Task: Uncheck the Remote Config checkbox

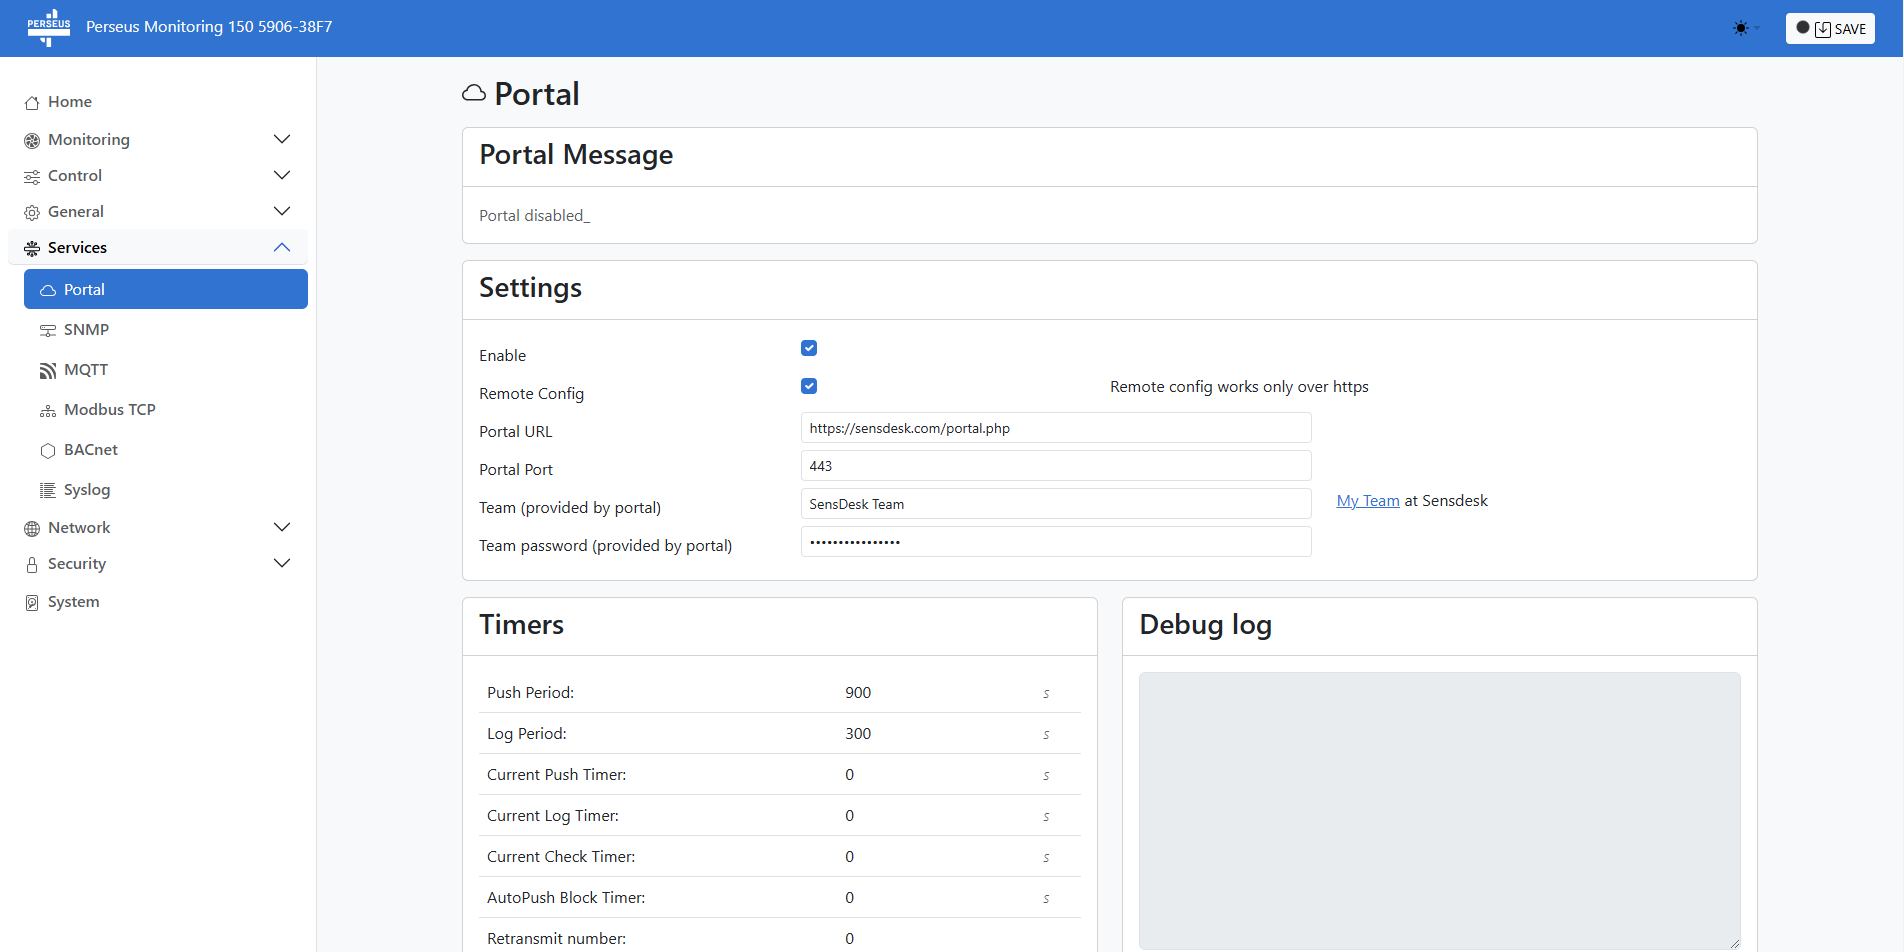Action: (809, 386)
